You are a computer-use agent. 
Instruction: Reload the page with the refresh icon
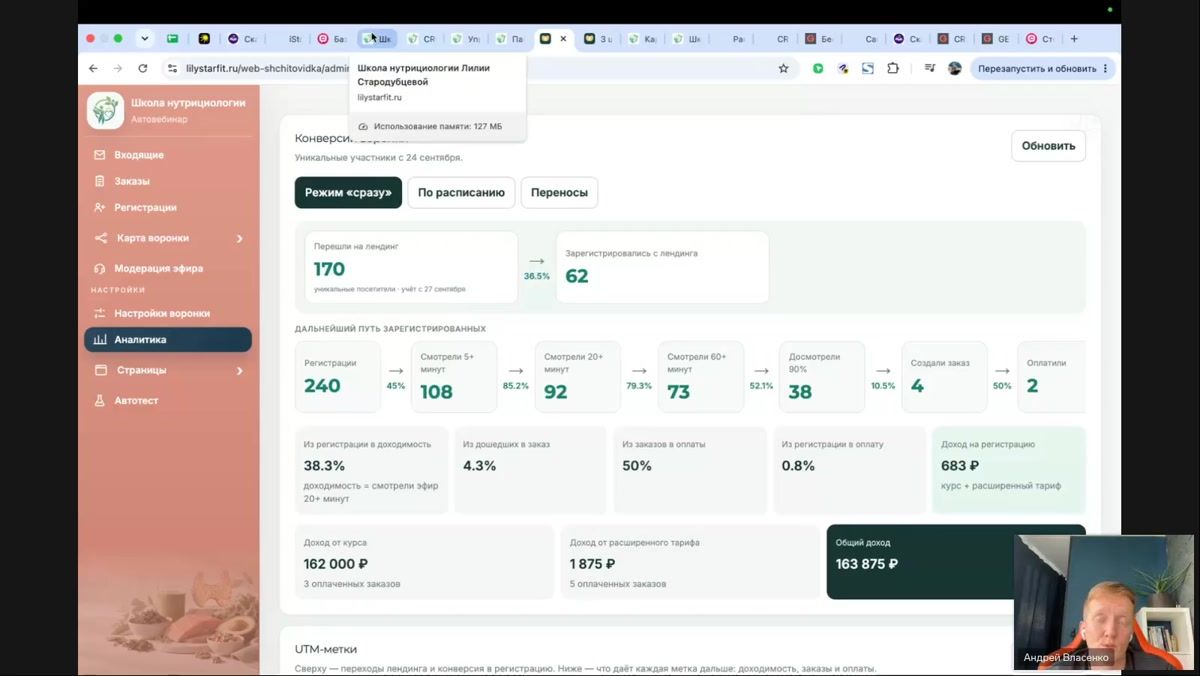[x=143, y=68]
